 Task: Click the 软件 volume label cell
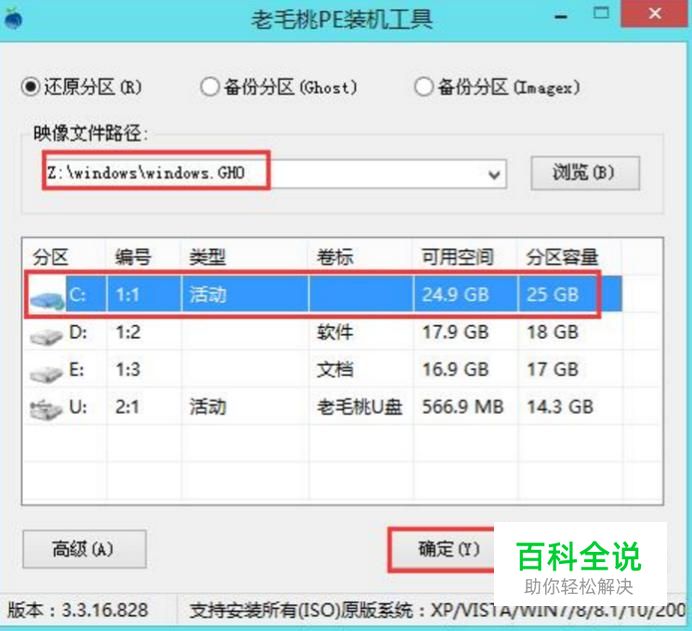(x=335, y=332)
